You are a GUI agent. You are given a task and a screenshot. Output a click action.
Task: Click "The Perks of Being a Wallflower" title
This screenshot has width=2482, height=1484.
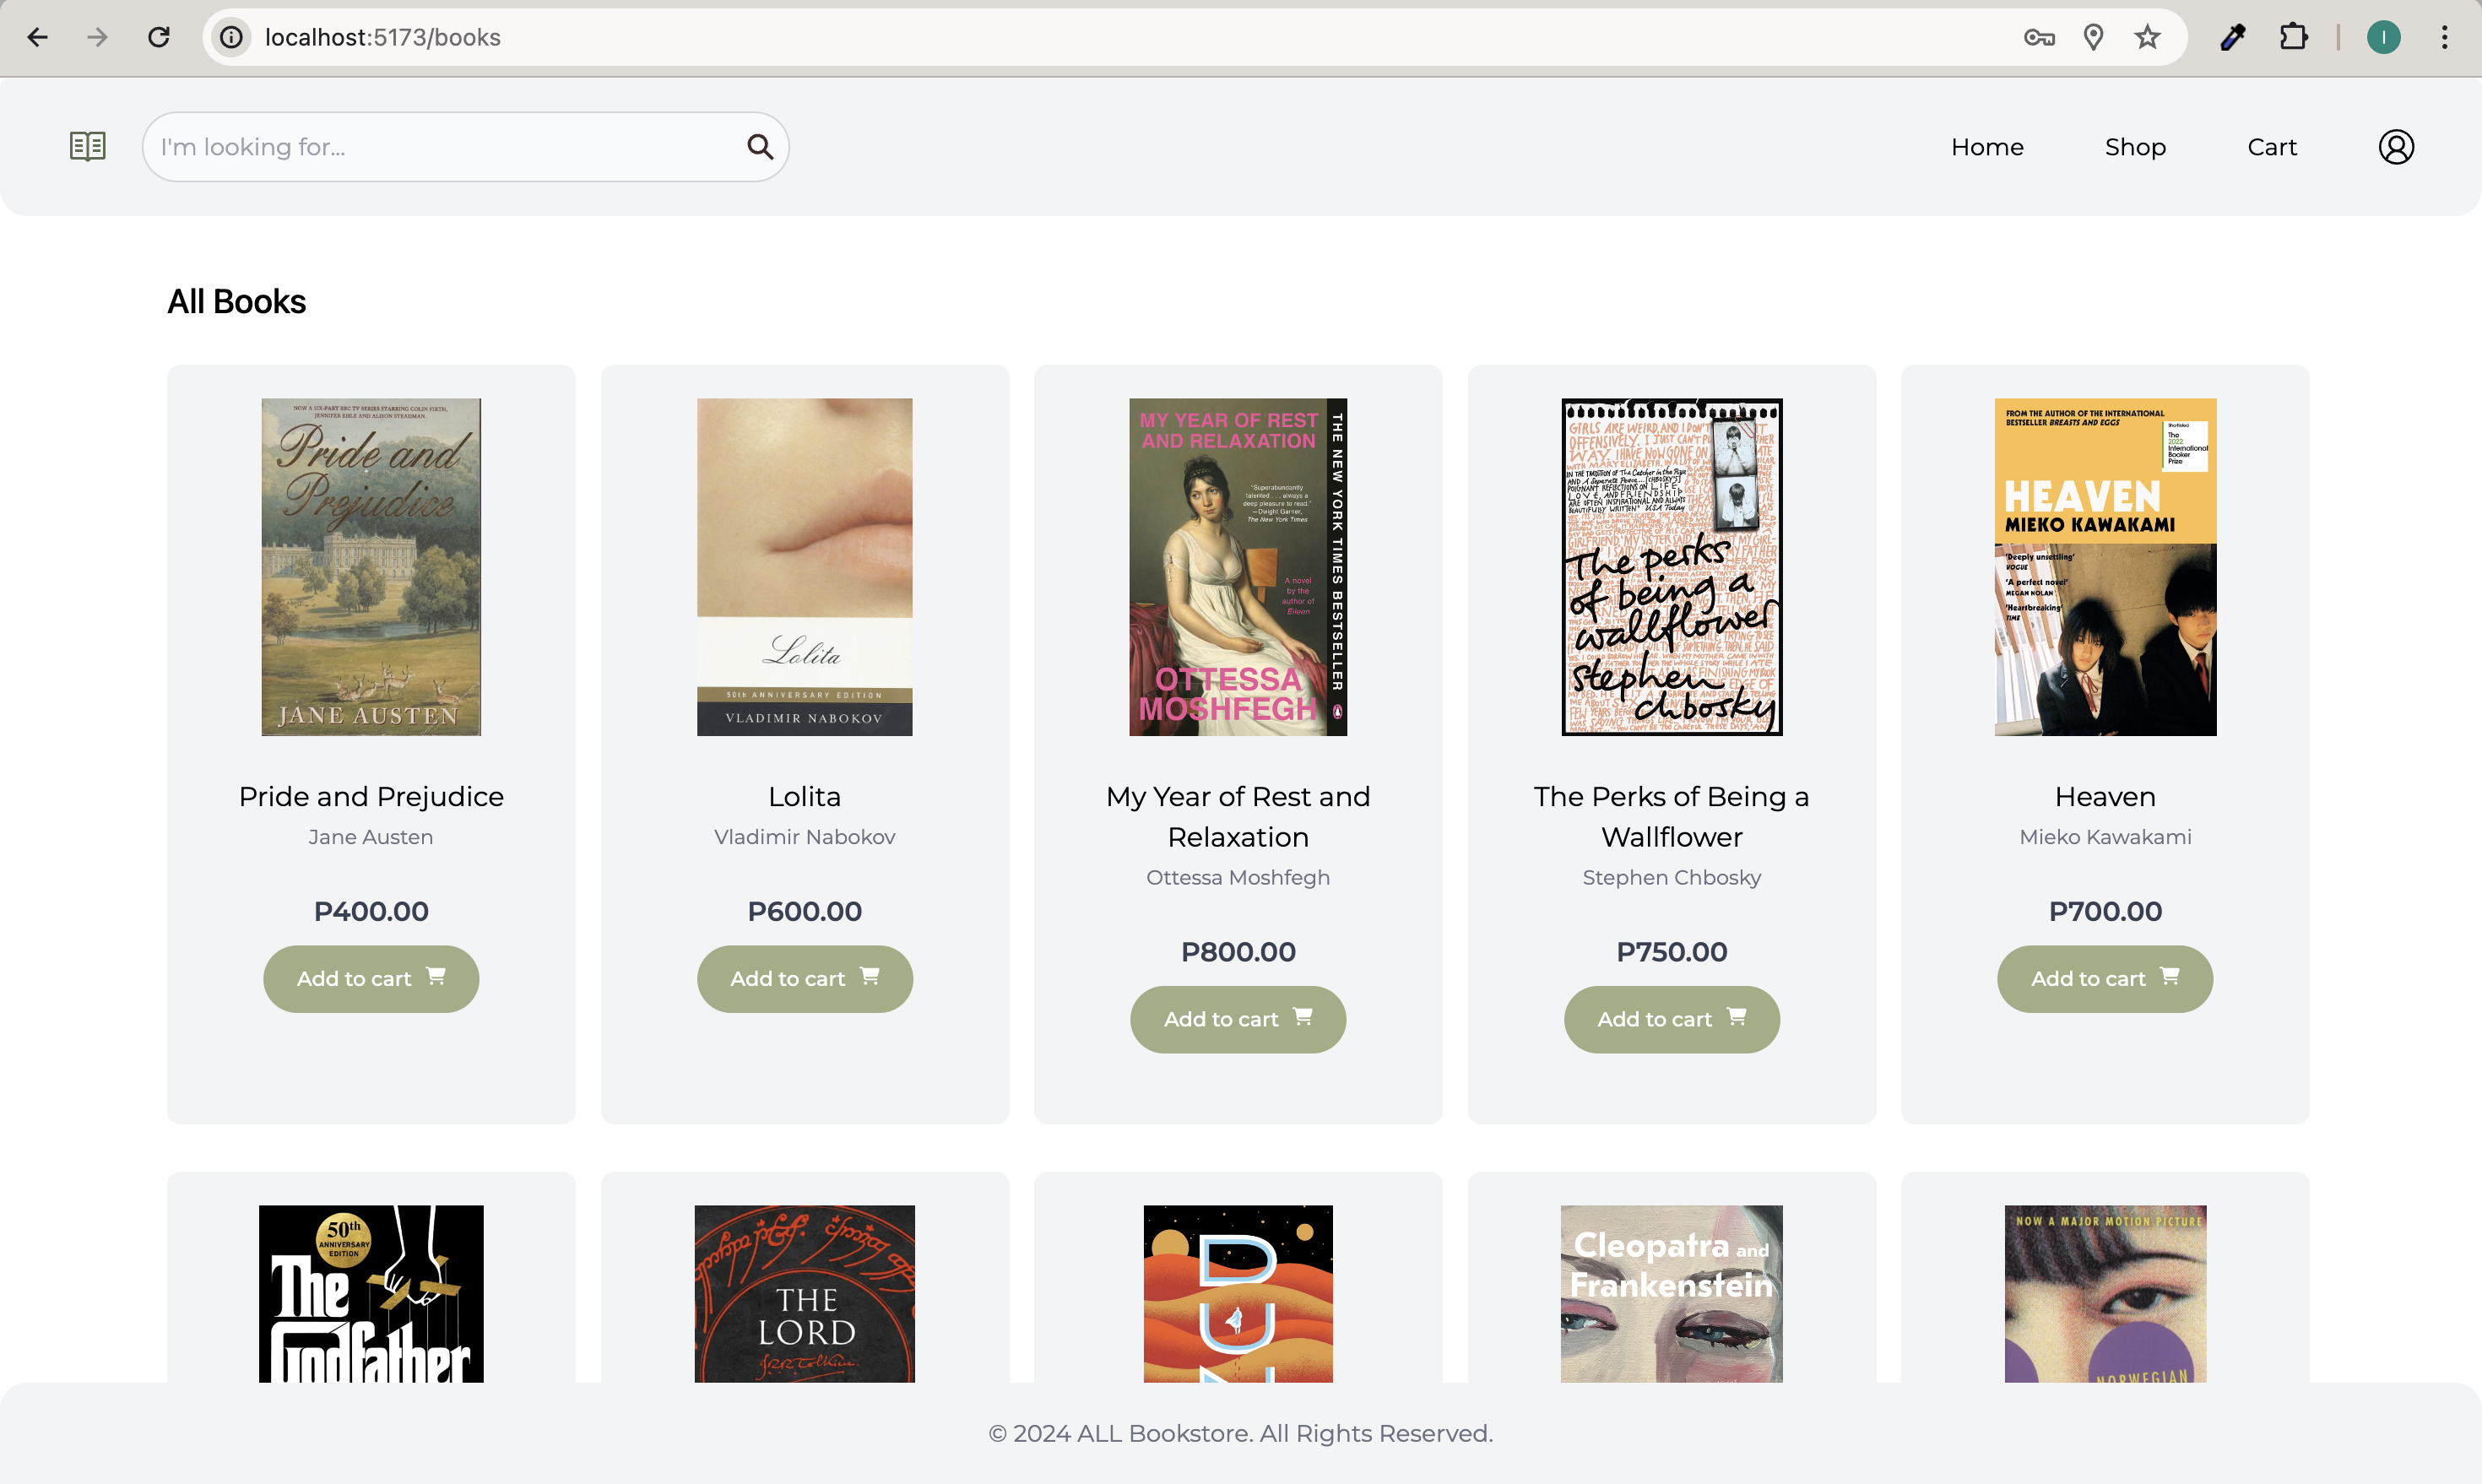click(x=1672, y=817)
